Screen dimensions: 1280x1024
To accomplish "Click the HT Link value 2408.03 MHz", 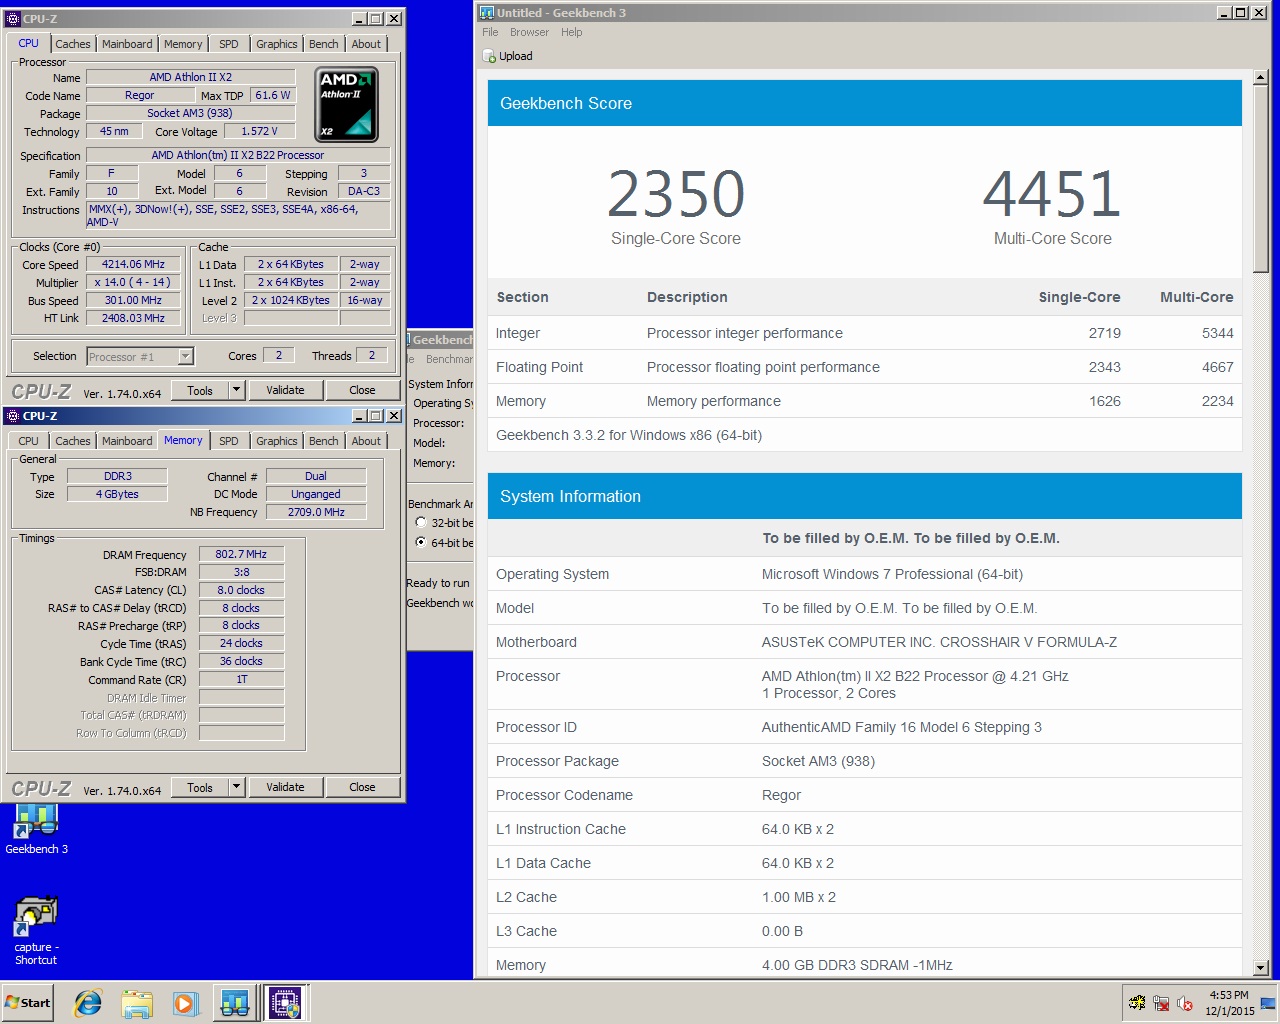I will [133, 318].
